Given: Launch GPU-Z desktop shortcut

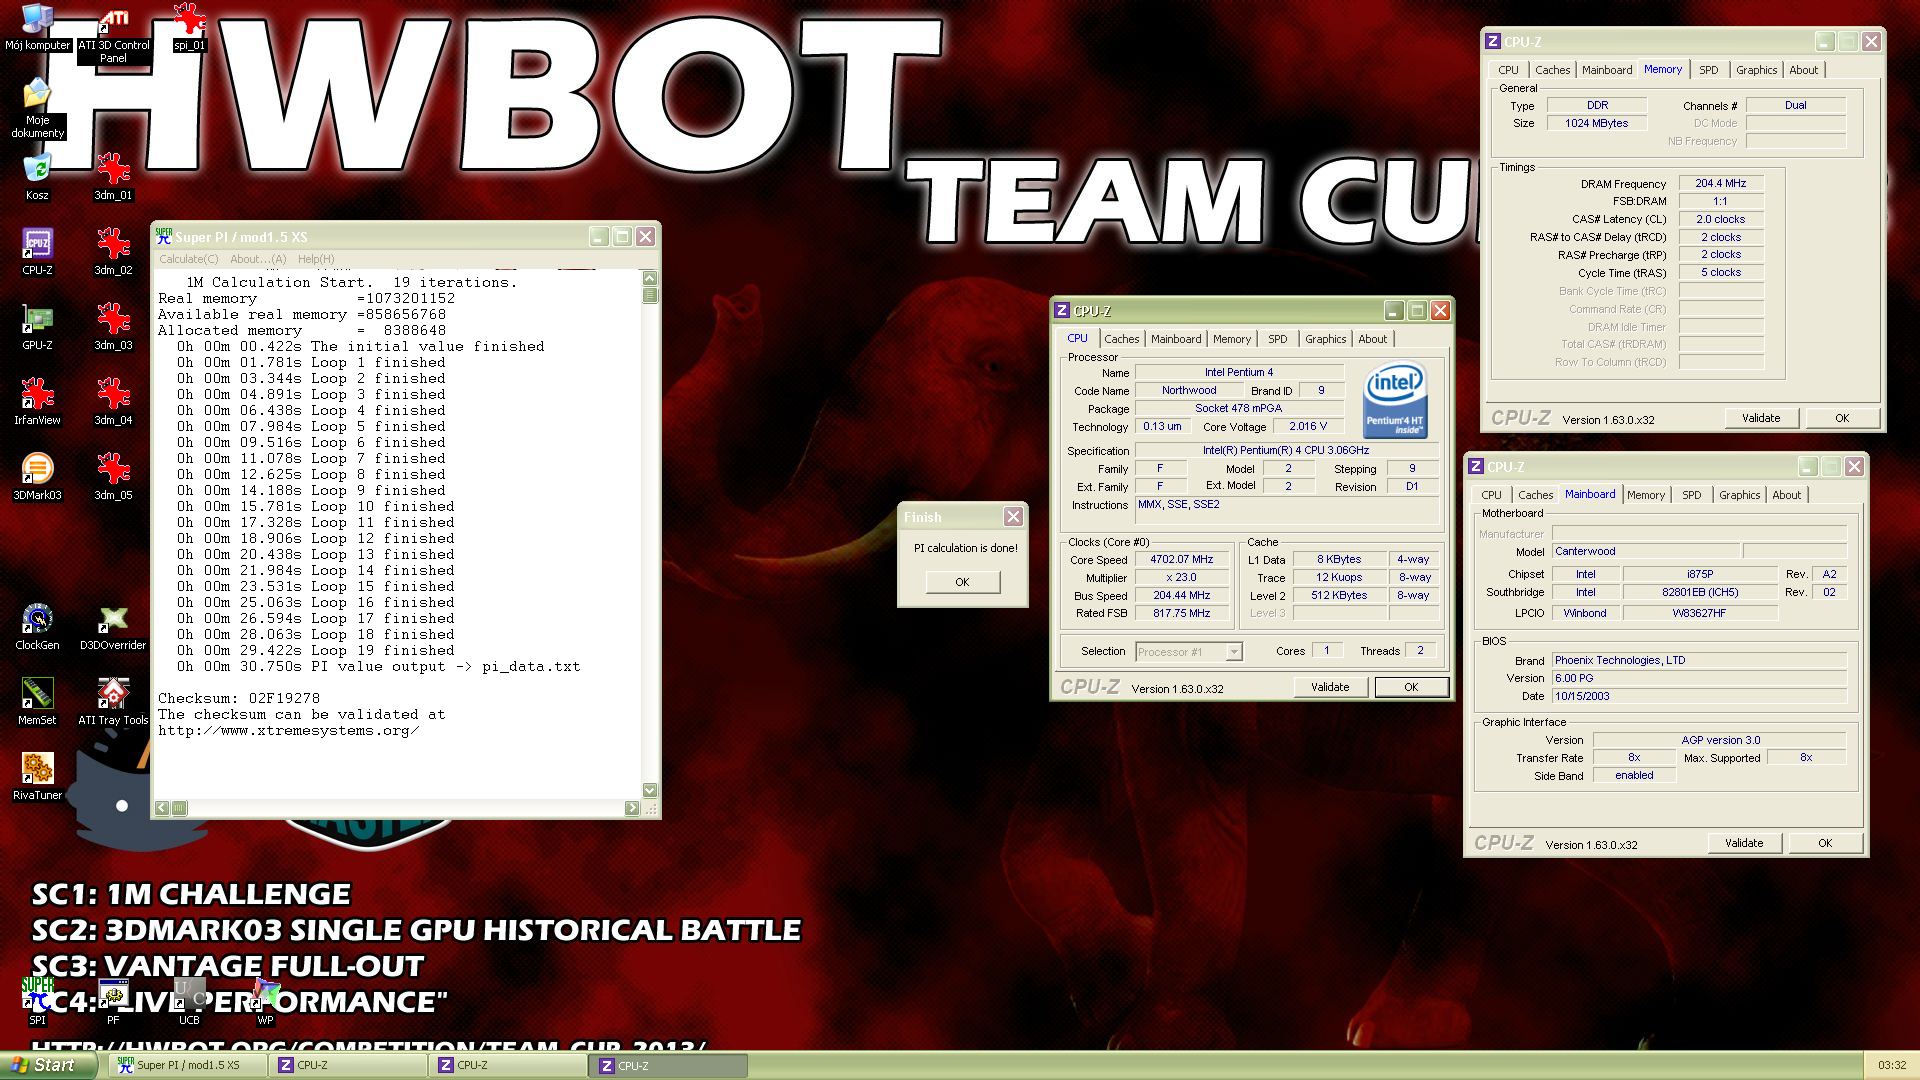Looking at the screenshot, I should [37, 327].
